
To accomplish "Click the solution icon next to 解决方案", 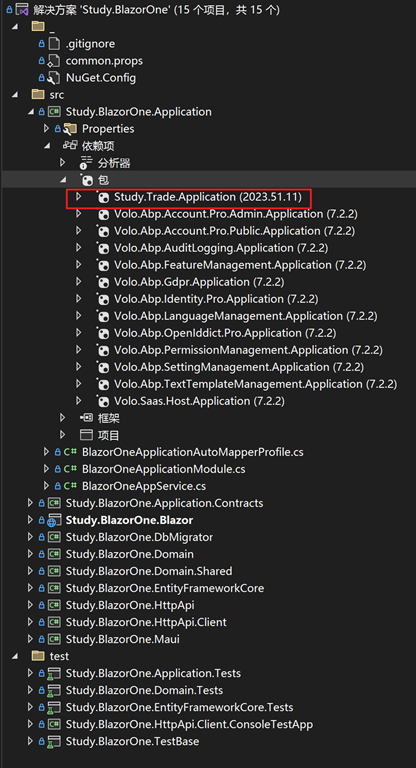I will tap(23, 9).
